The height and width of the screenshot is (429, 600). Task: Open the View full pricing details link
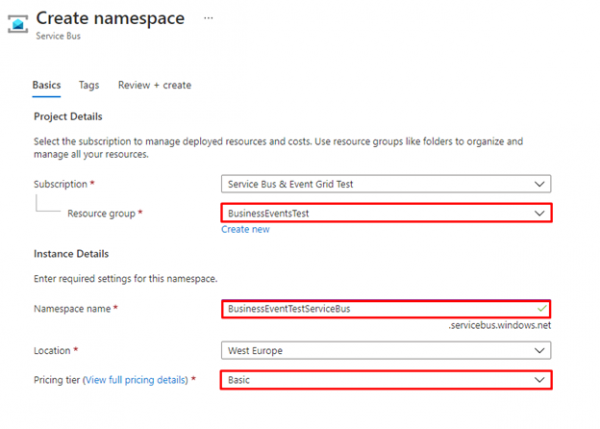click(x=136, y=380)
